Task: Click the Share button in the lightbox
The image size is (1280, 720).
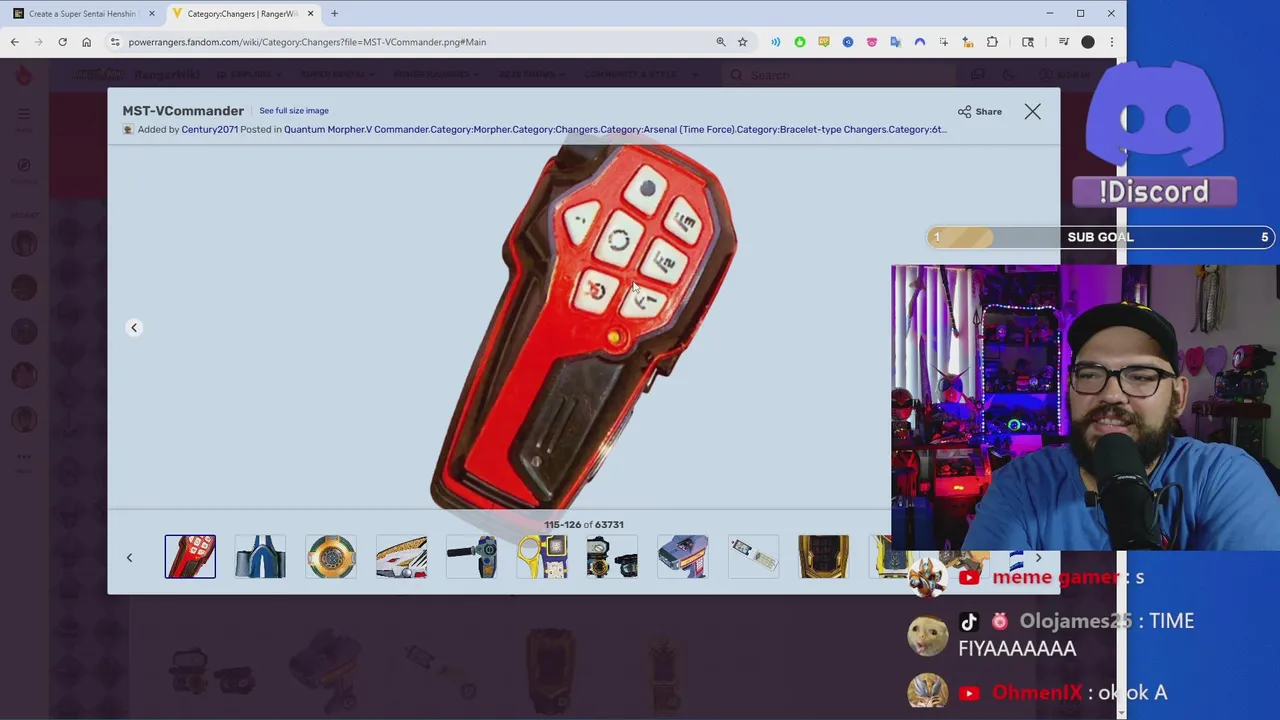Action: [x=980, y=111]
